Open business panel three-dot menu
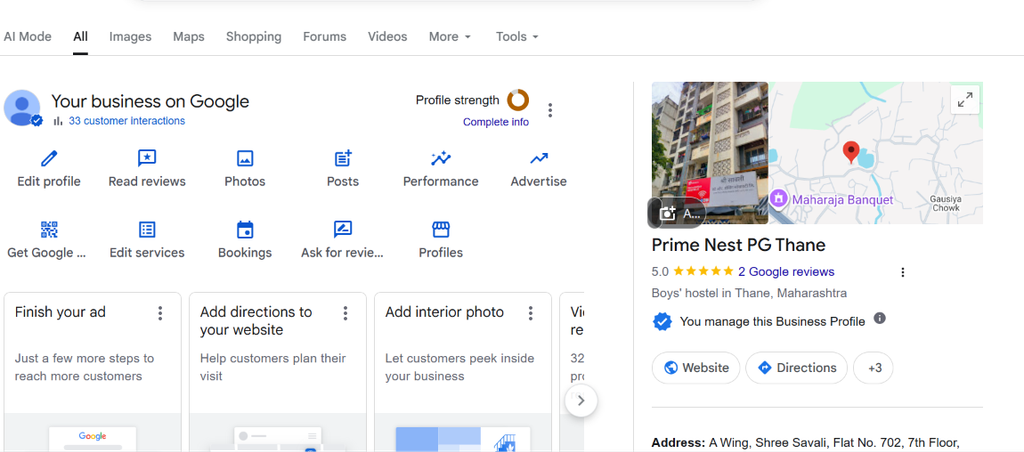 tap(550, 110)
